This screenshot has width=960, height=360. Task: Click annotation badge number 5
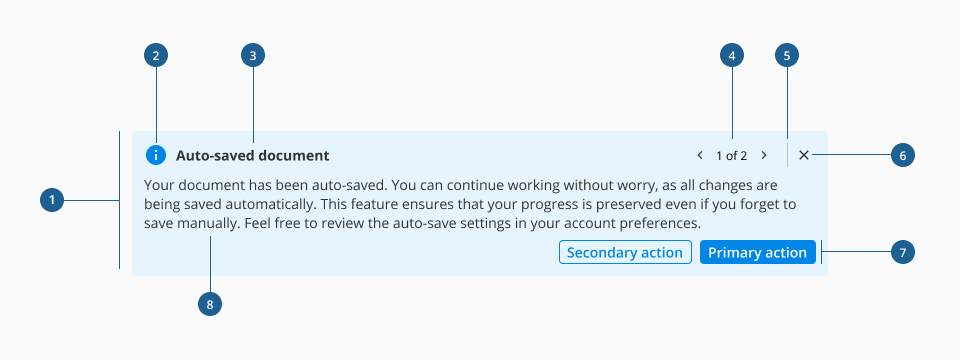(x=787, y=56)
